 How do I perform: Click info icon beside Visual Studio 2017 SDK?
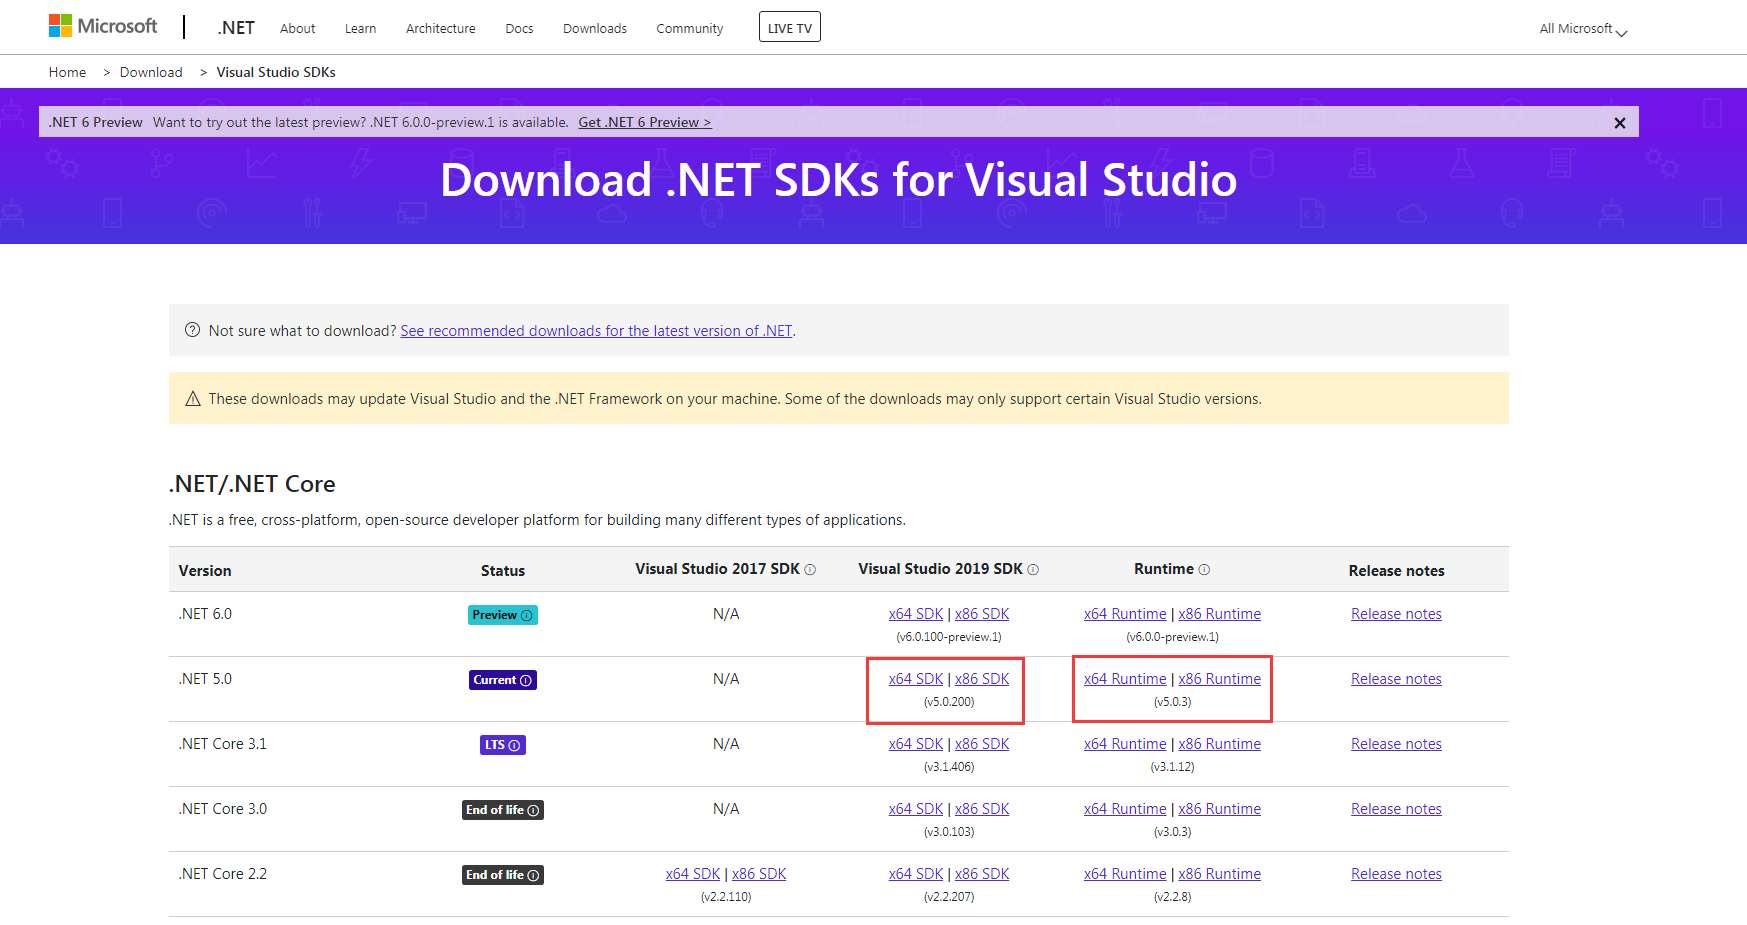tap(810, 569)
